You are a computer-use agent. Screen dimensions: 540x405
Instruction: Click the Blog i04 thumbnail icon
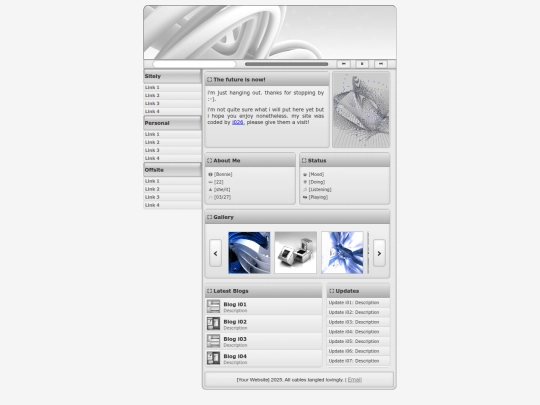pyautogui.click(x=213, y=358)
